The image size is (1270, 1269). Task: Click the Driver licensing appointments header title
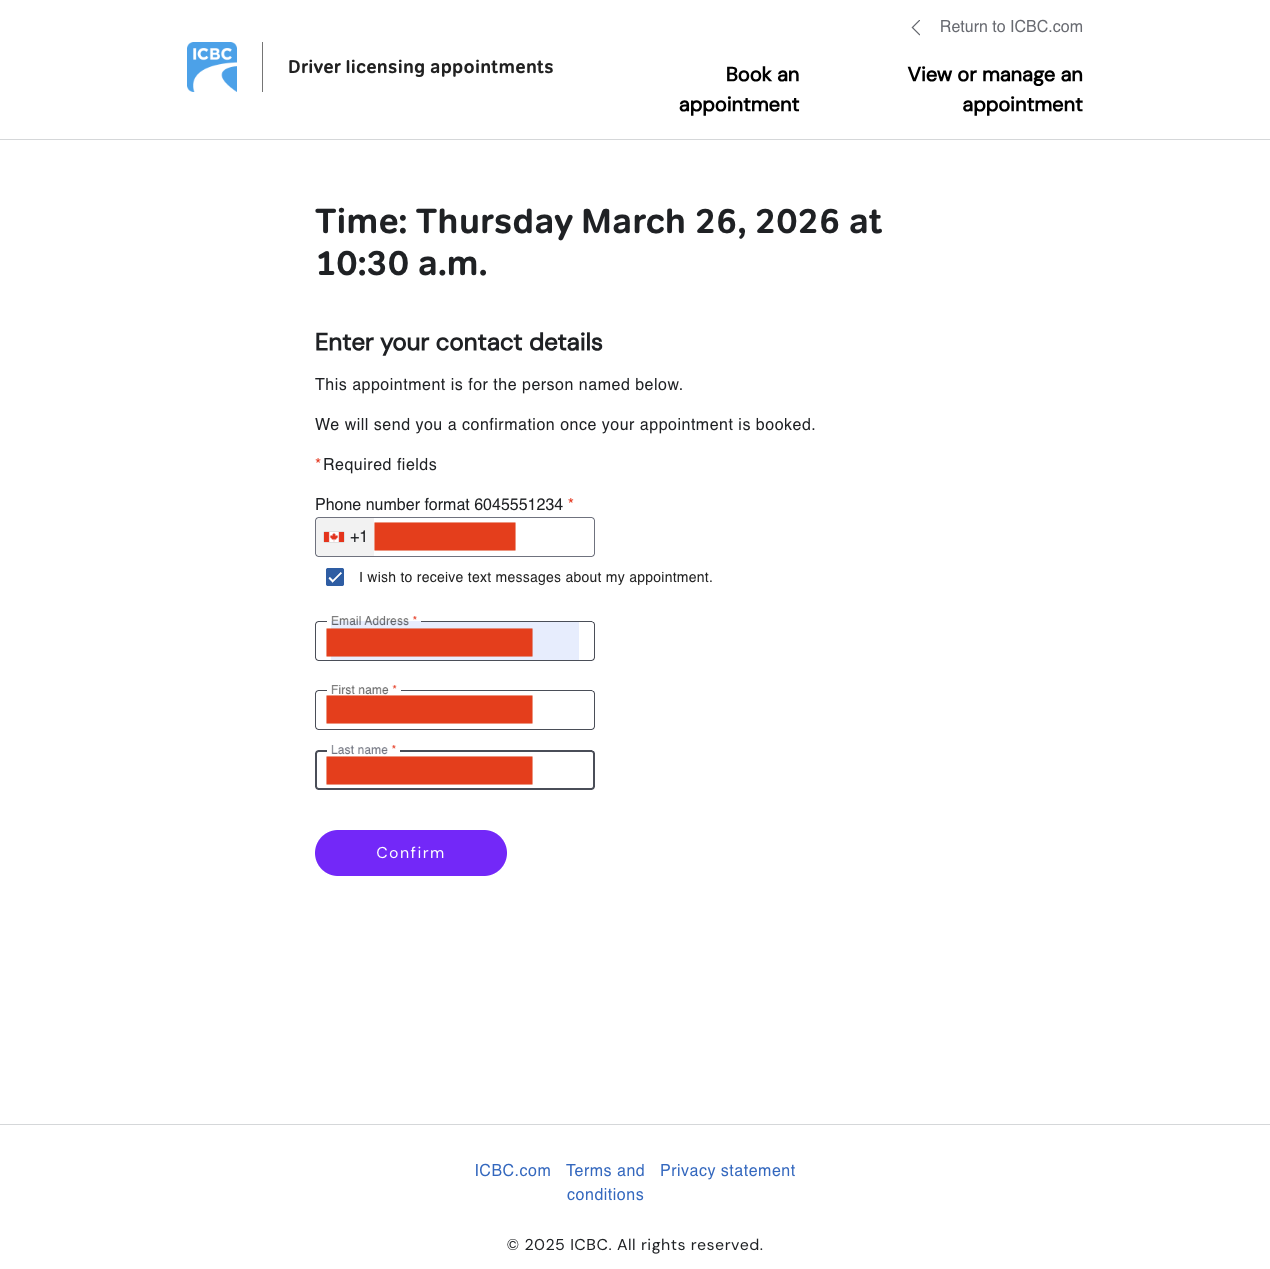point(420,67)
